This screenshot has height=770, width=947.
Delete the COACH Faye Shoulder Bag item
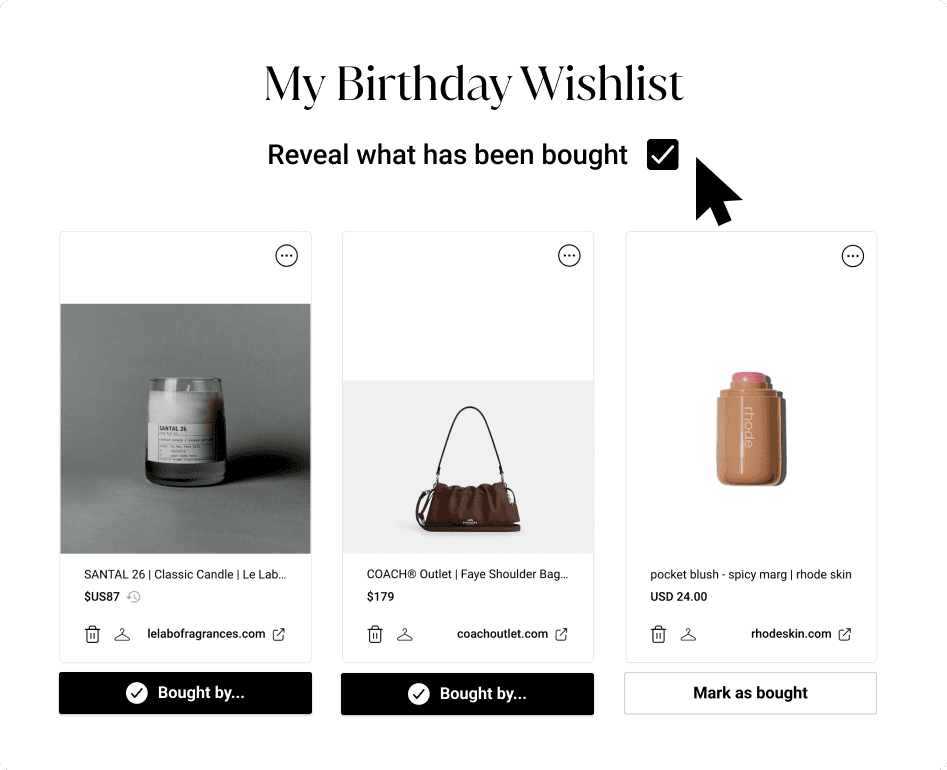point(375,634)
